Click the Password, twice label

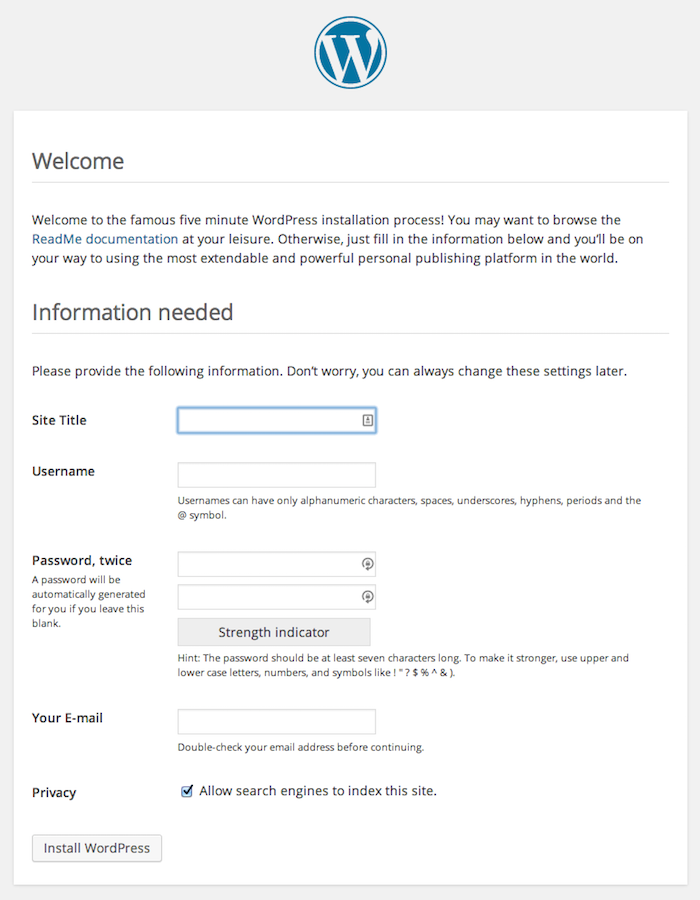(x=82, y=560)
